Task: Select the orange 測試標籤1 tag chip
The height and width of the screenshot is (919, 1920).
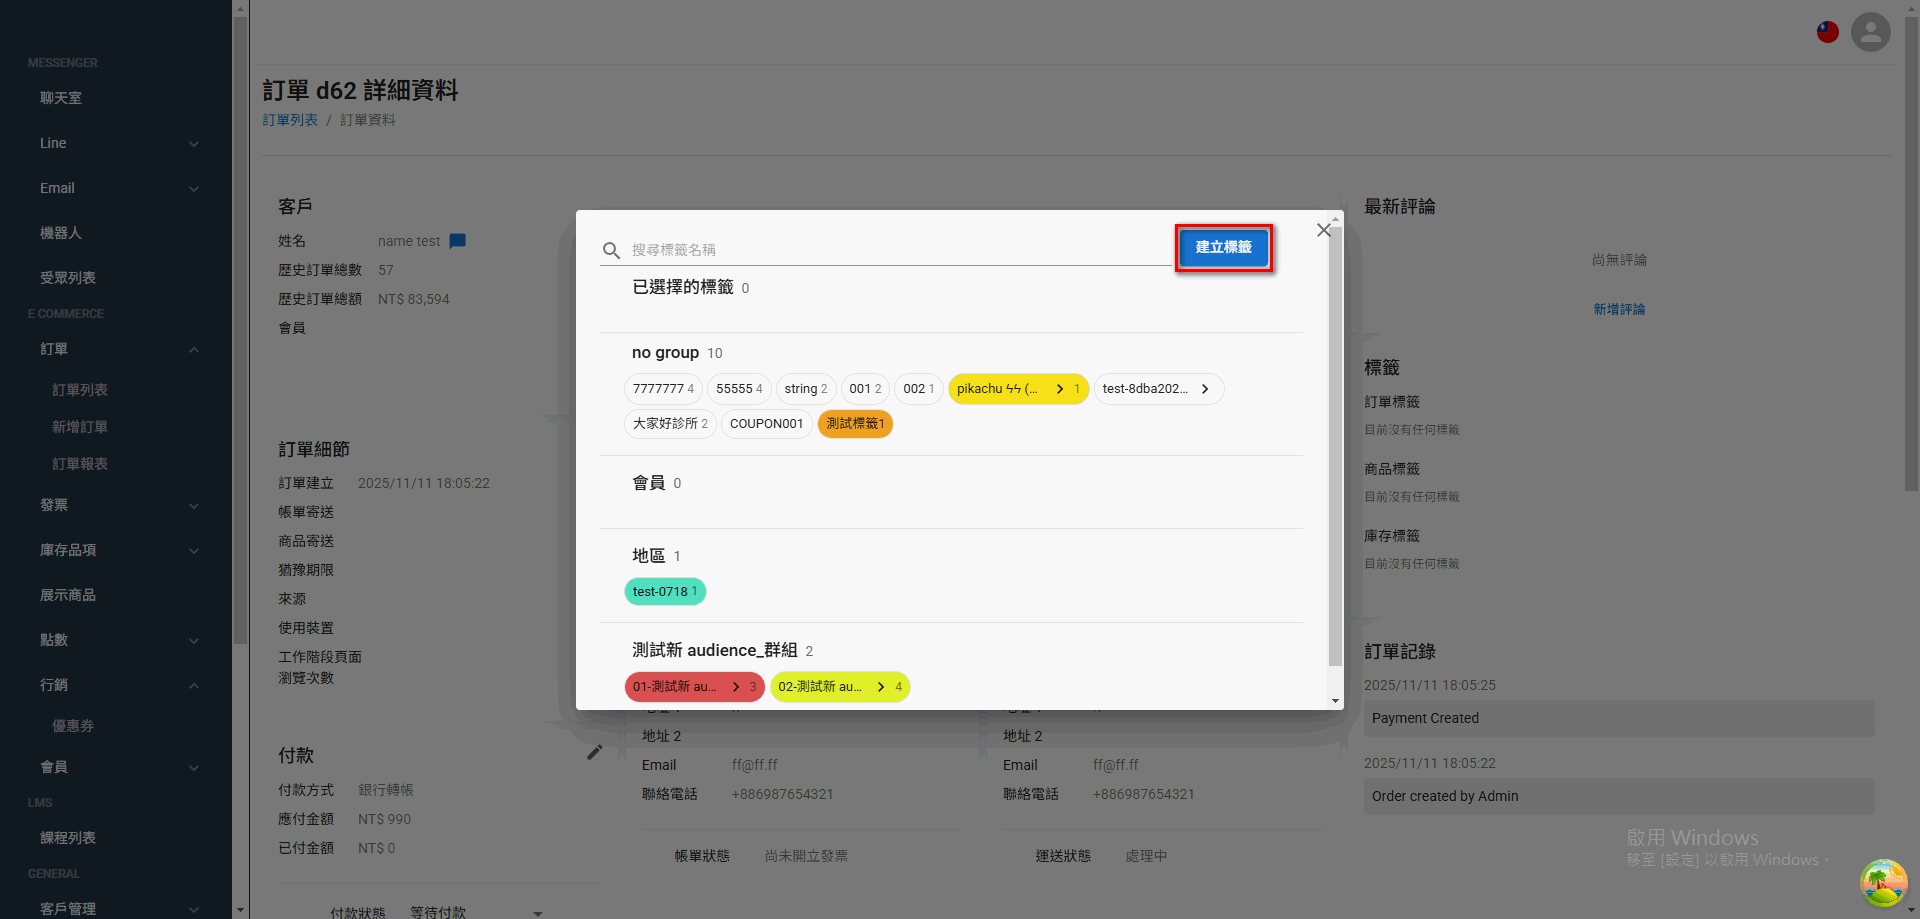Action: click(x=855, y=424)
